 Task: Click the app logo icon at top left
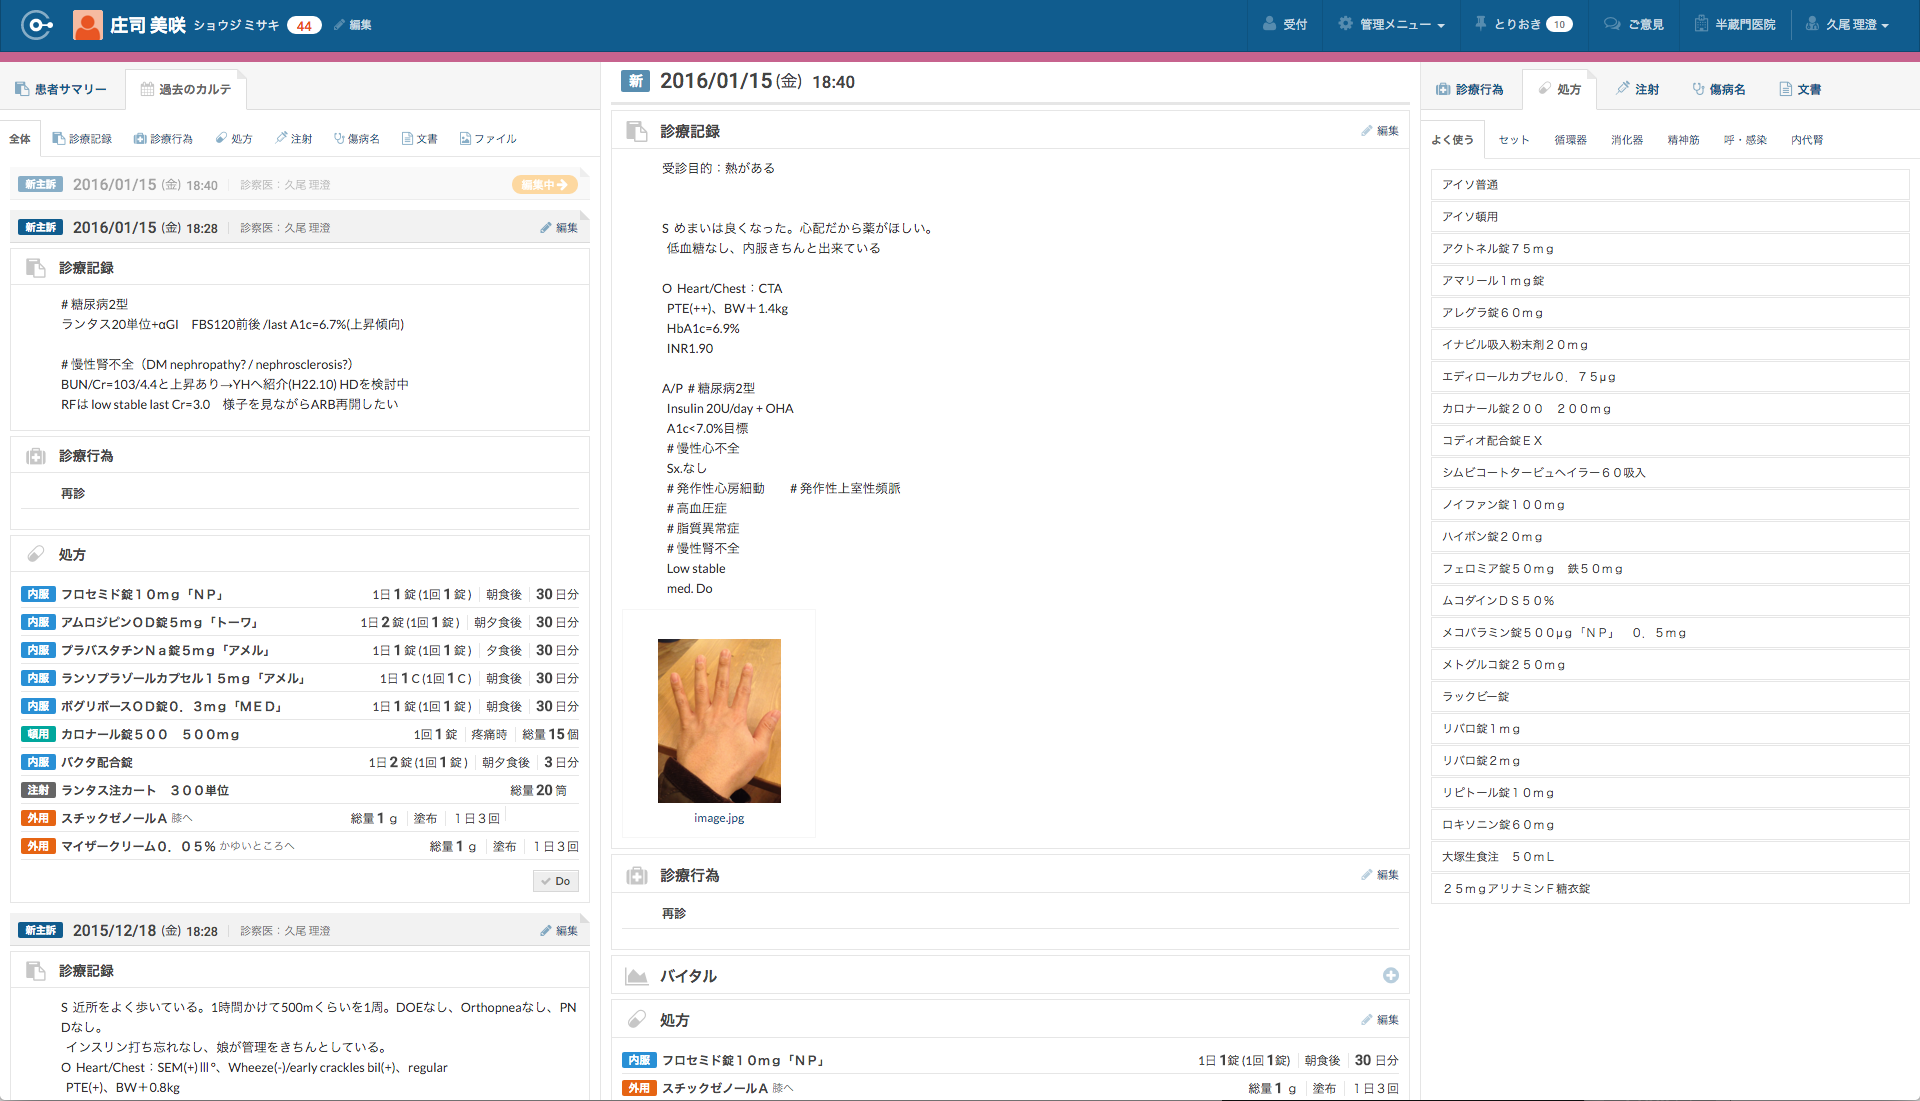pos(37,25)
